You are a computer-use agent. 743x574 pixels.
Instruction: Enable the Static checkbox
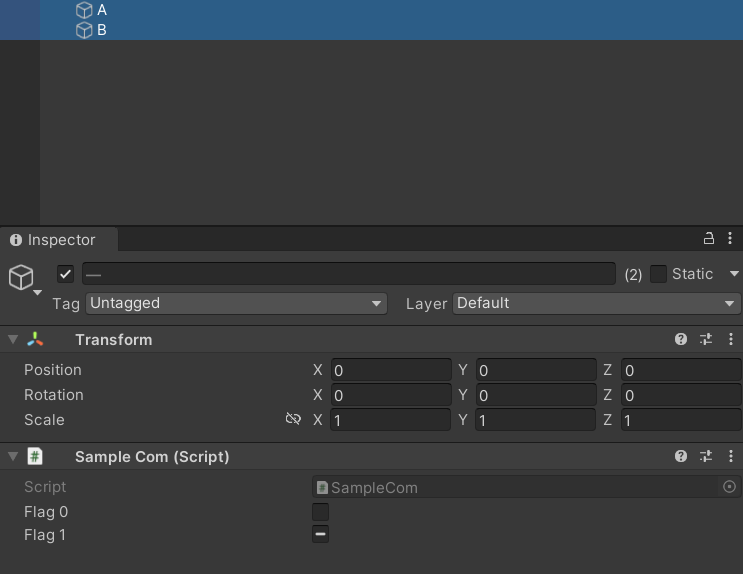pos(658,274)
